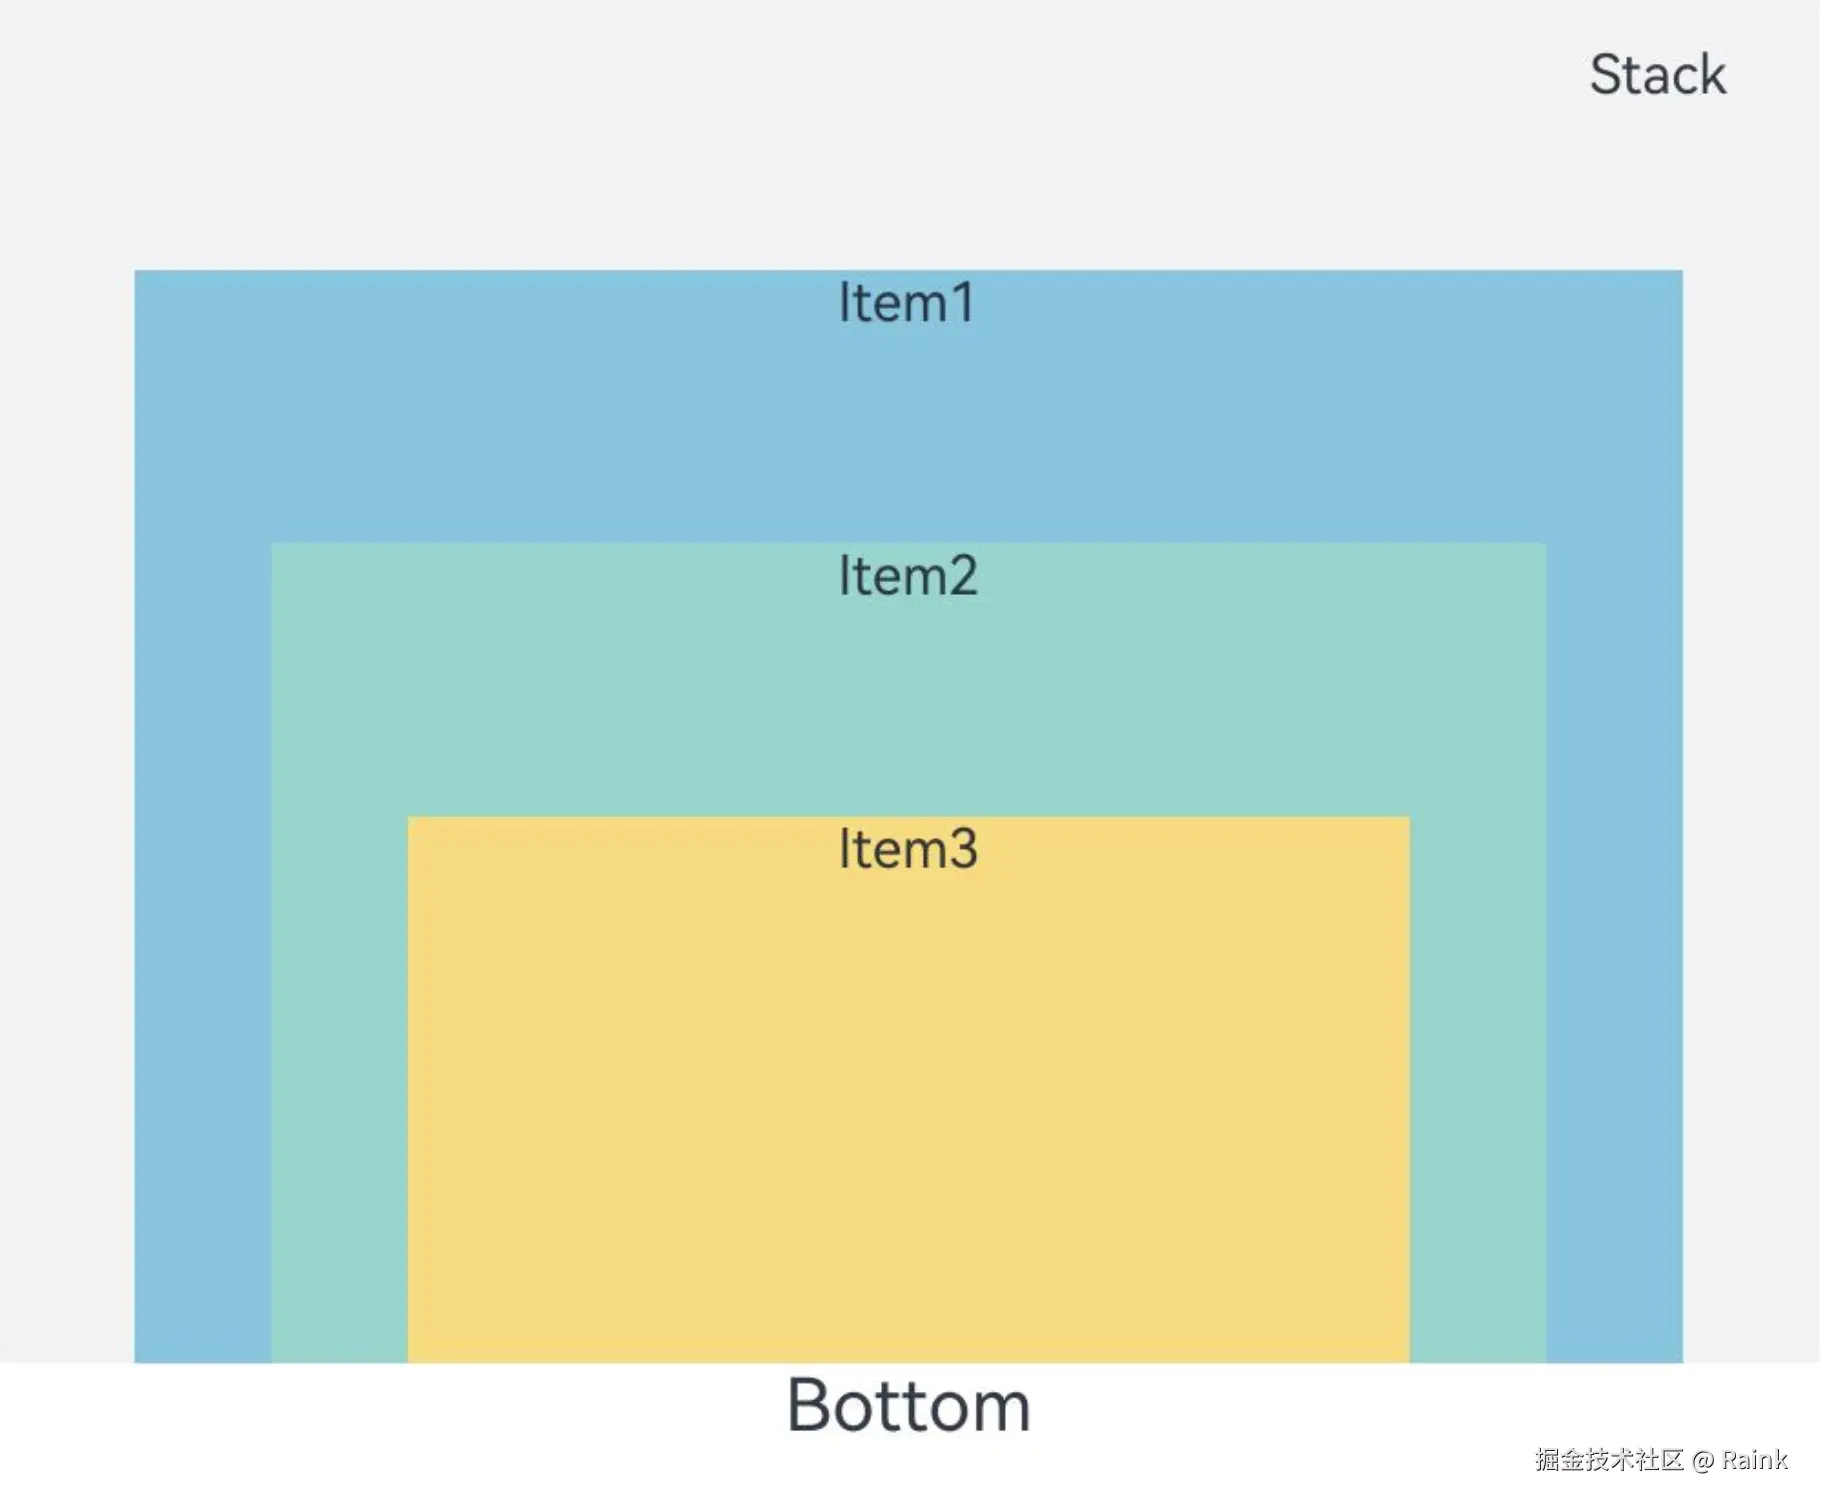
Task: Click the white strip left of the "Bottom" text
Action: (400, 1420)
